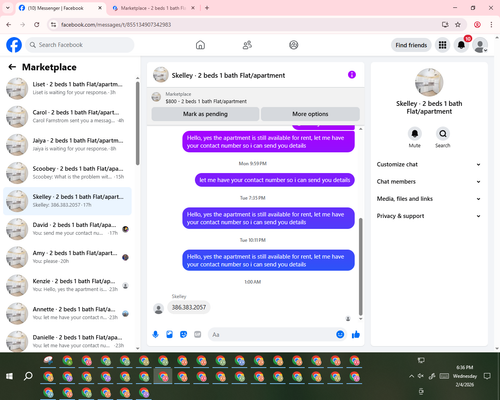Open Annette conversation in the chat list
Viewport: 500px width, 400px height.
[x=67, y=313]
